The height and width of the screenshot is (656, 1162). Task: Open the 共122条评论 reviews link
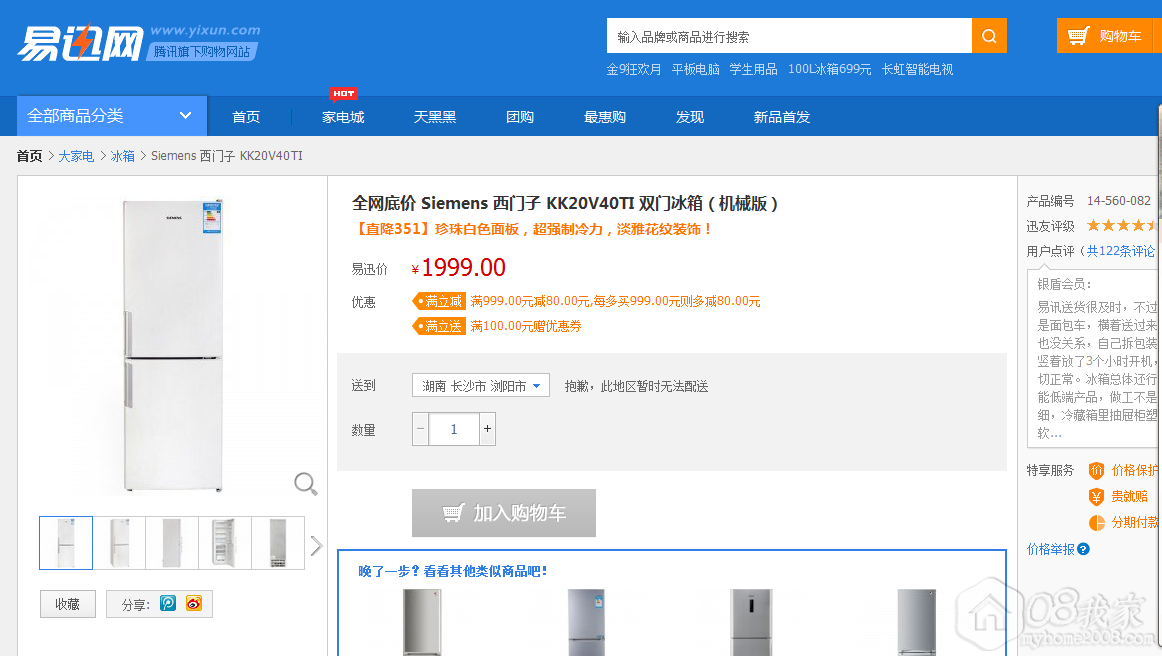[x=1121, y=251]
